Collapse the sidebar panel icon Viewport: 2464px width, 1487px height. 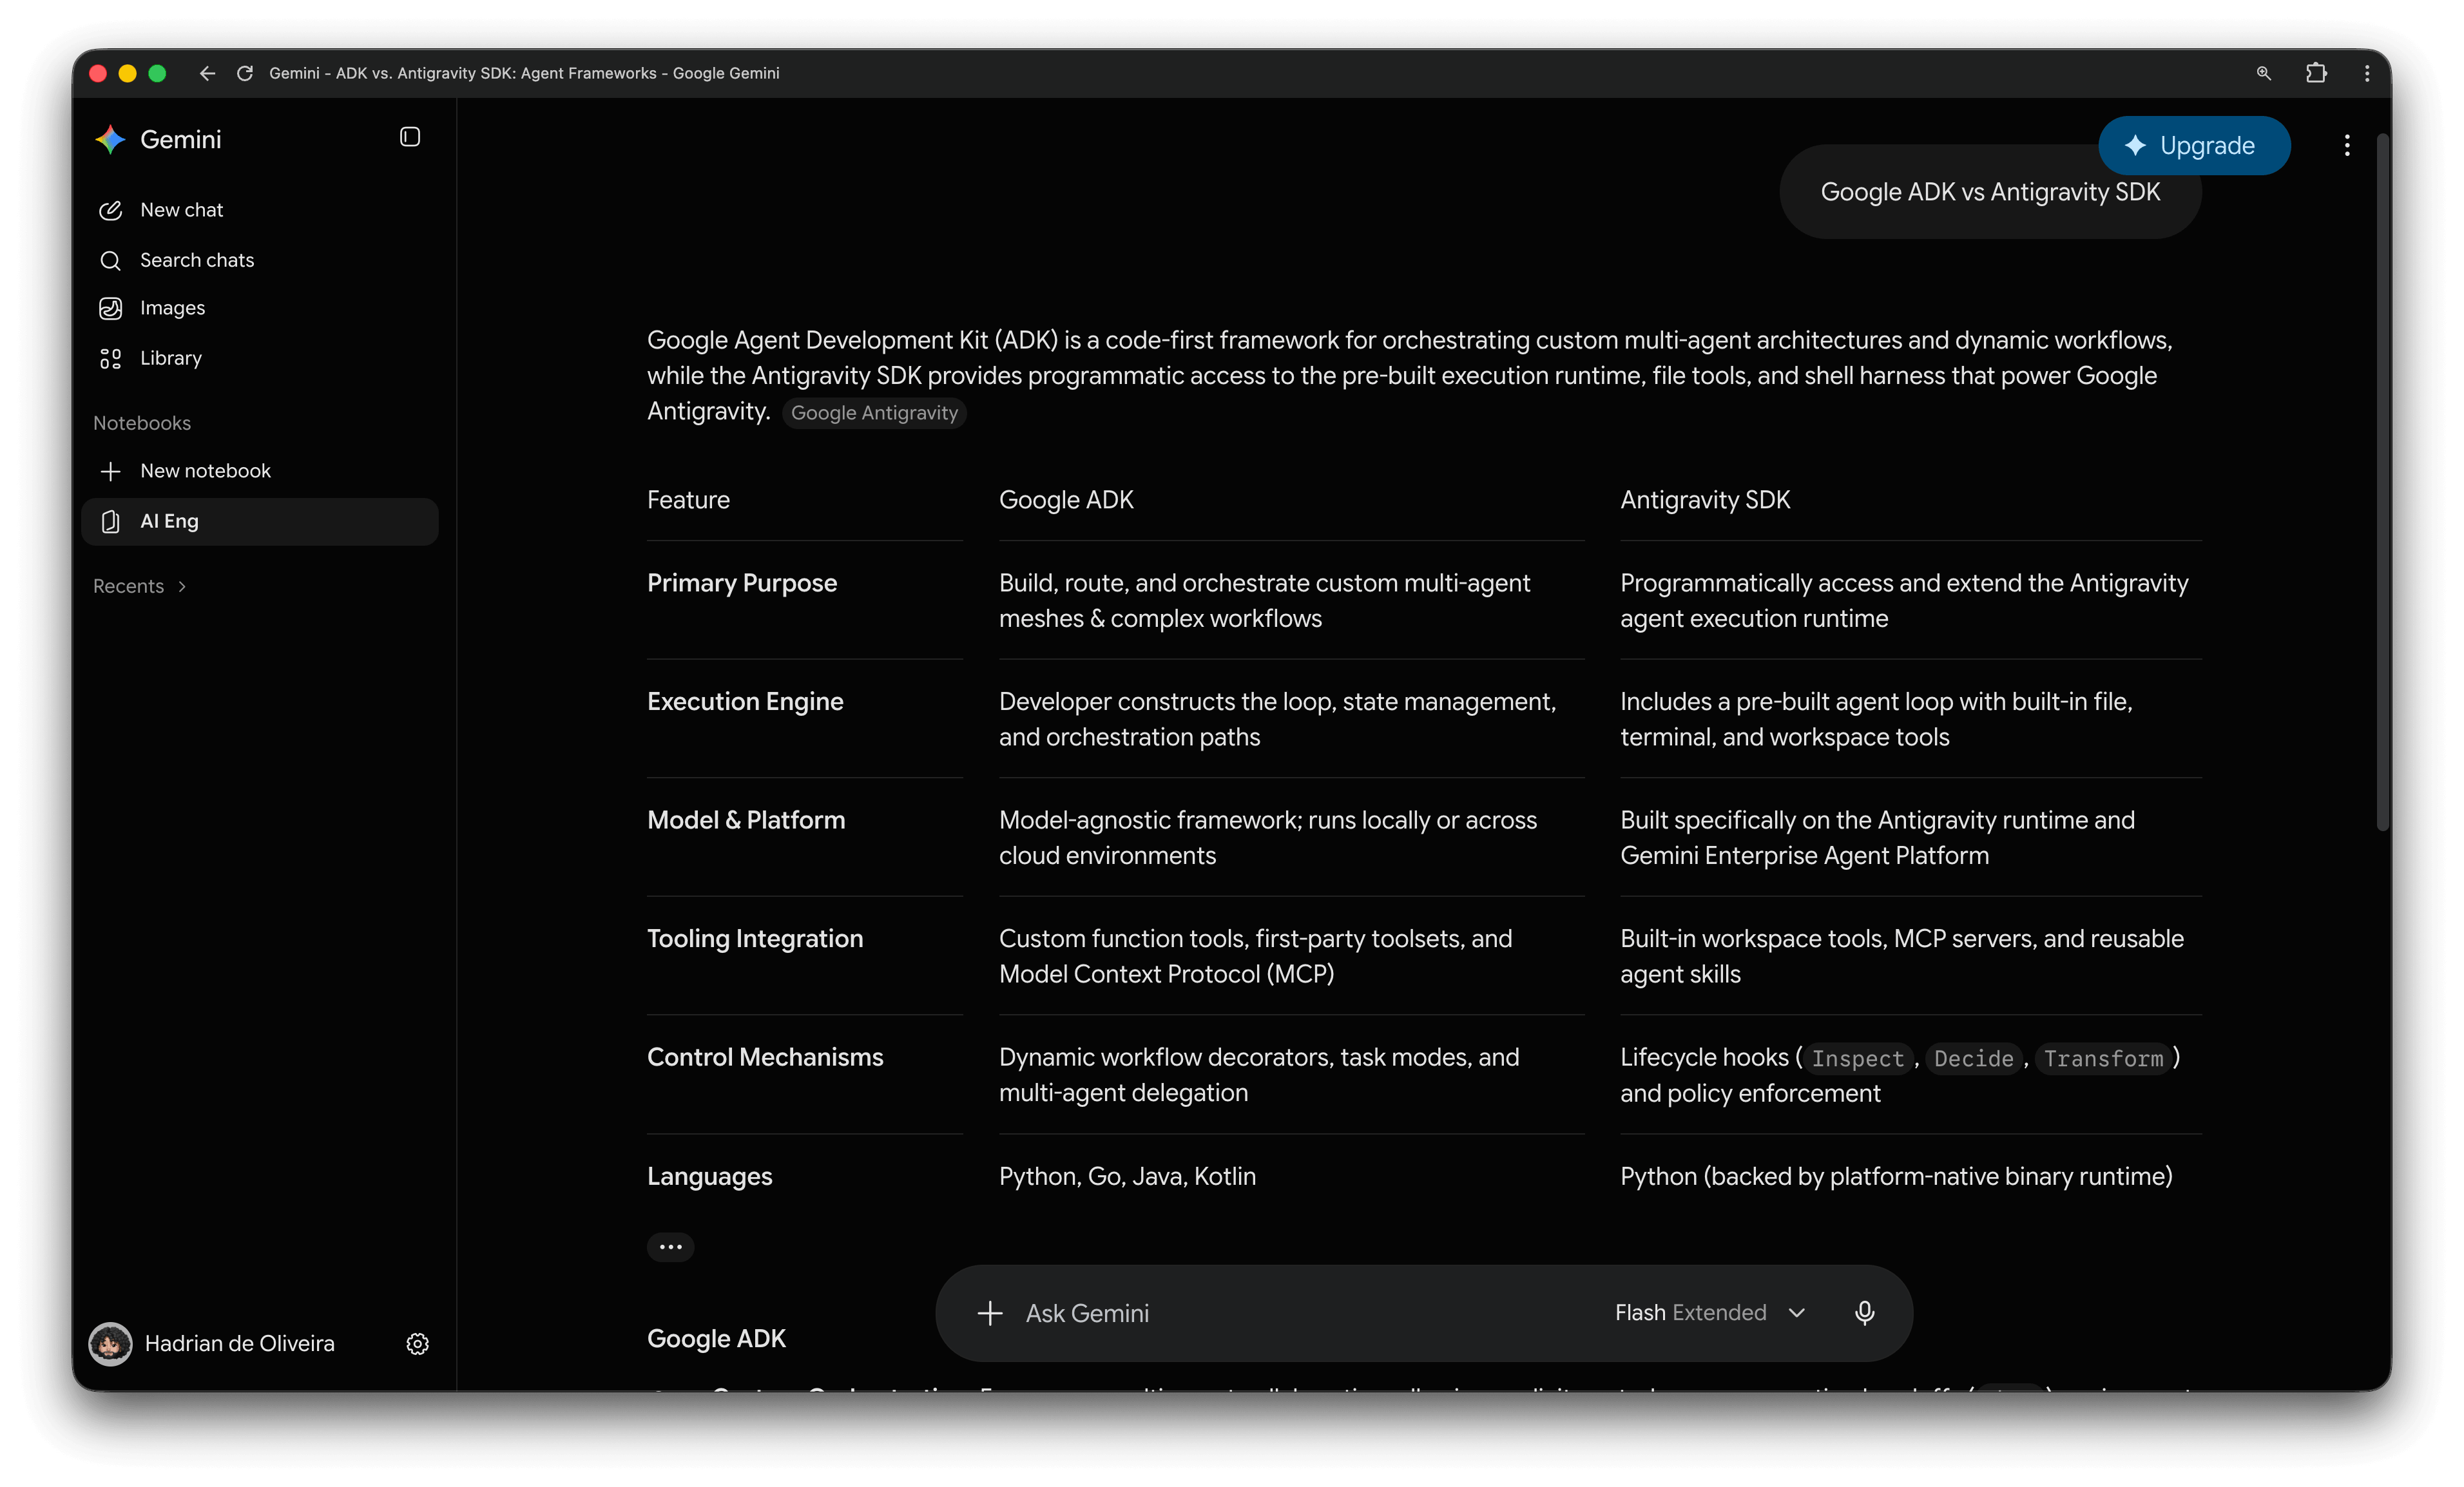point(410,137)
